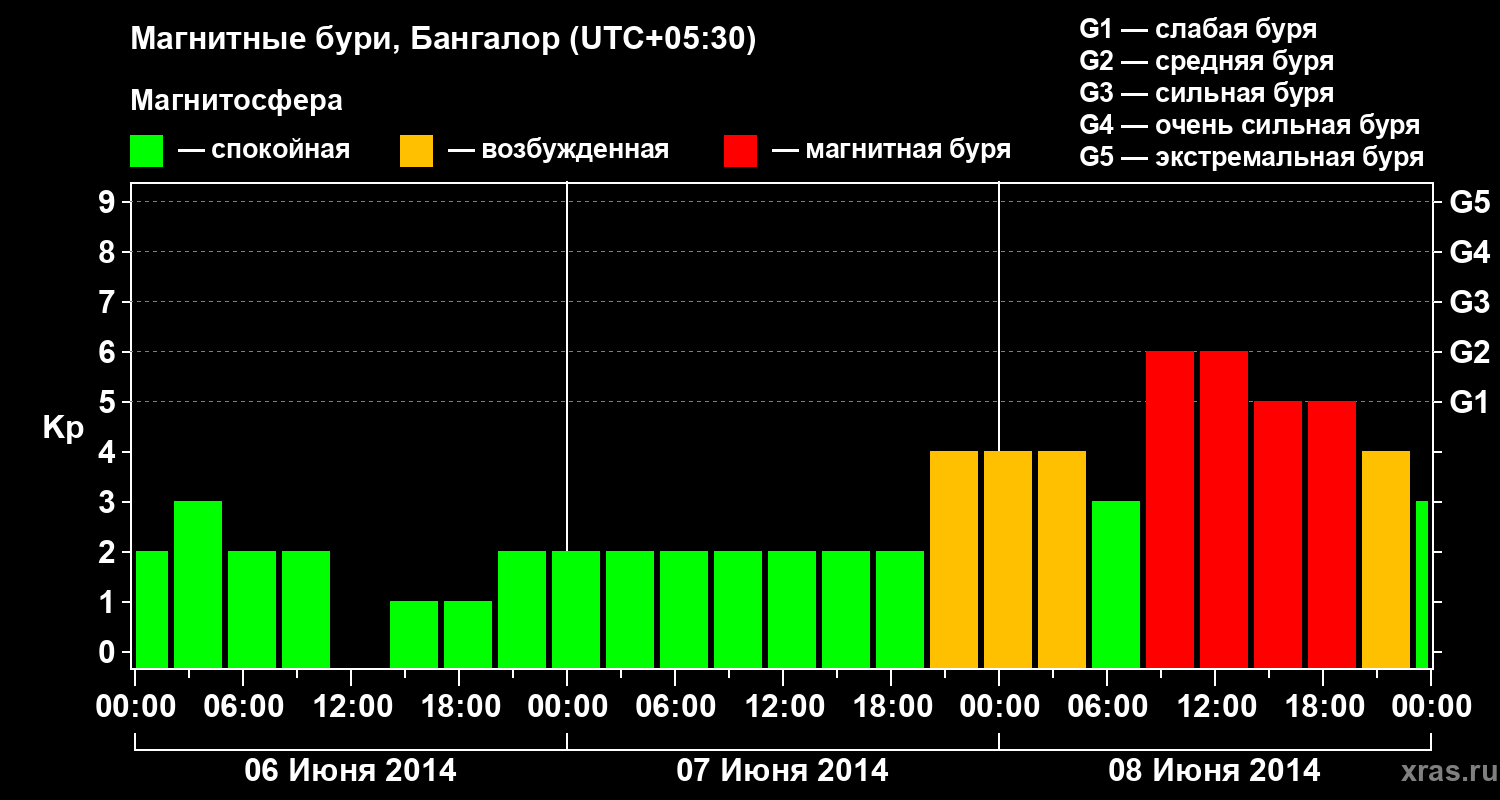Click the red 'магнитная буря' legend swatch
The height and width of the screenshot is (800, 1500).
741,151
